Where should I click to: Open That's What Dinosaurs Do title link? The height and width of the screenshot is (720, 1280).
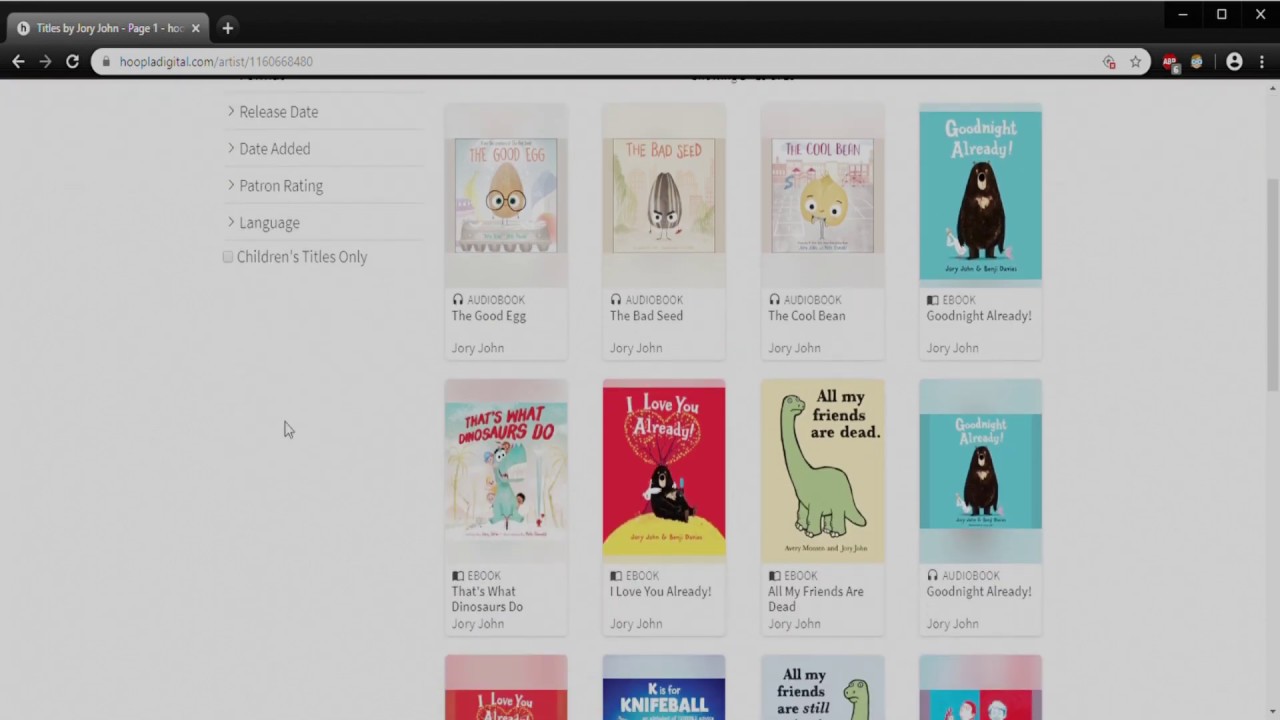coord(487,599)
